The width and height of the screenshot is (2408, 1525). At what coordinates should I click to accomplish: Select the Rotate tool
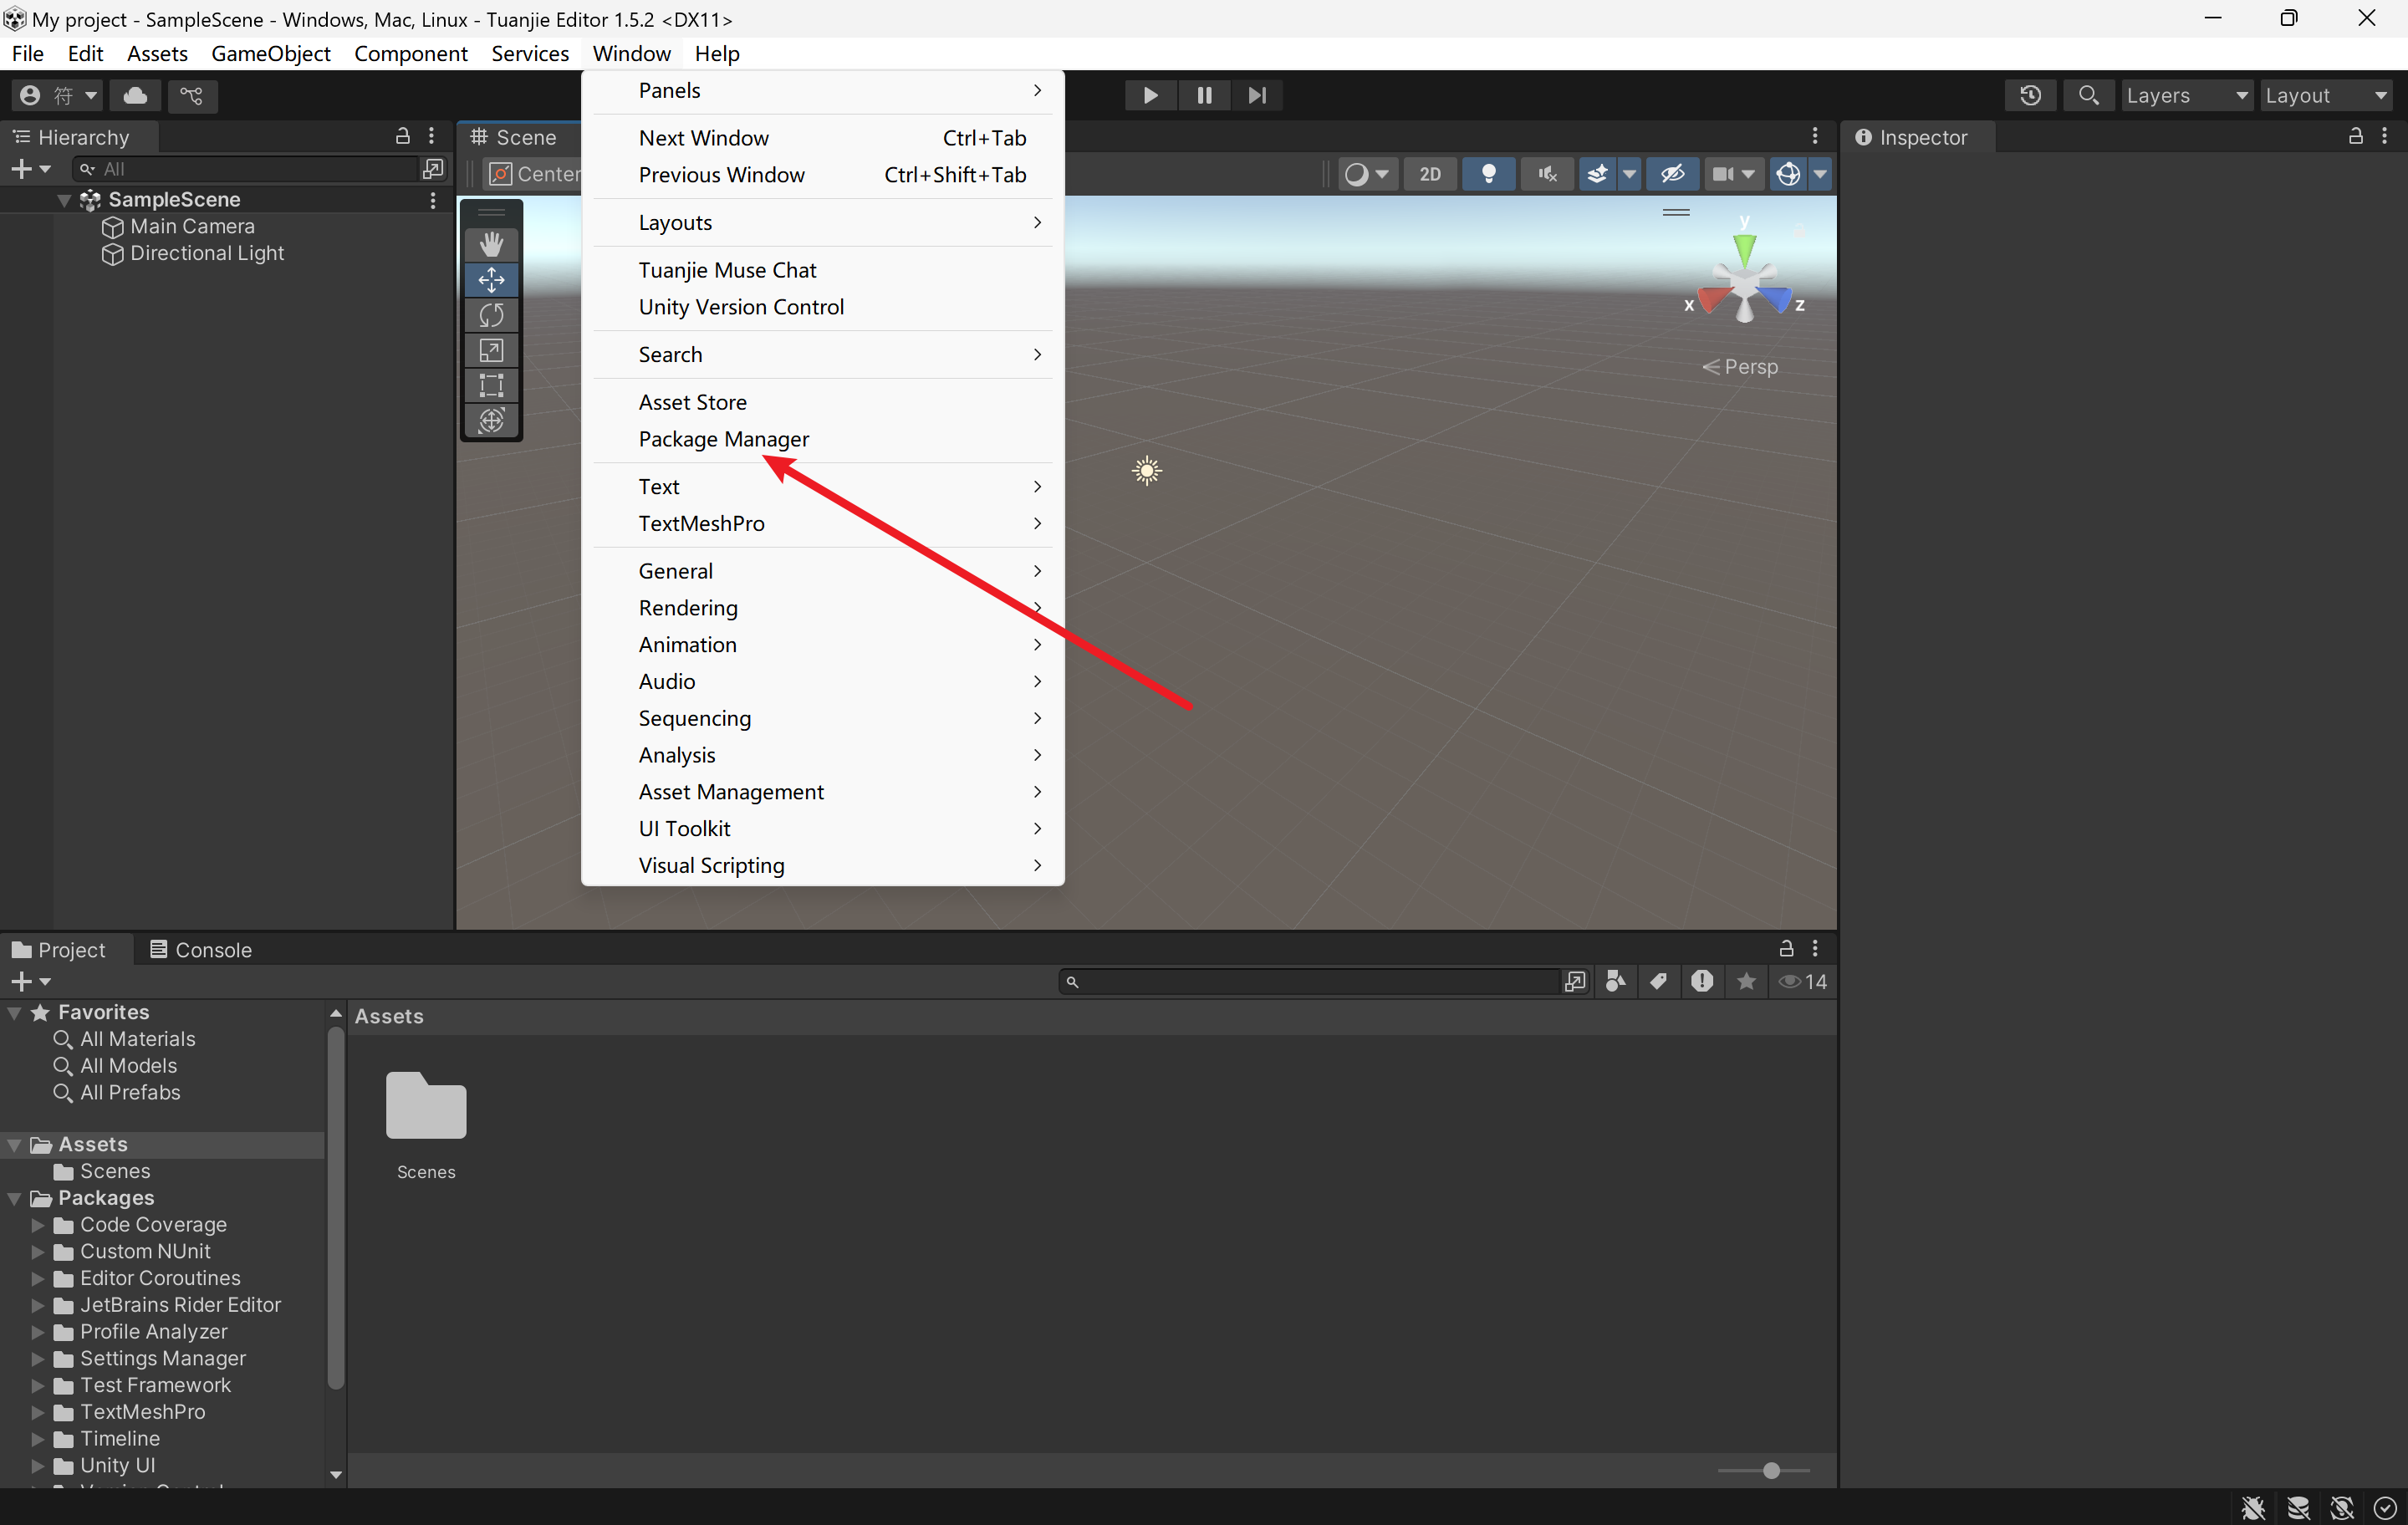(x=491, y=315)
